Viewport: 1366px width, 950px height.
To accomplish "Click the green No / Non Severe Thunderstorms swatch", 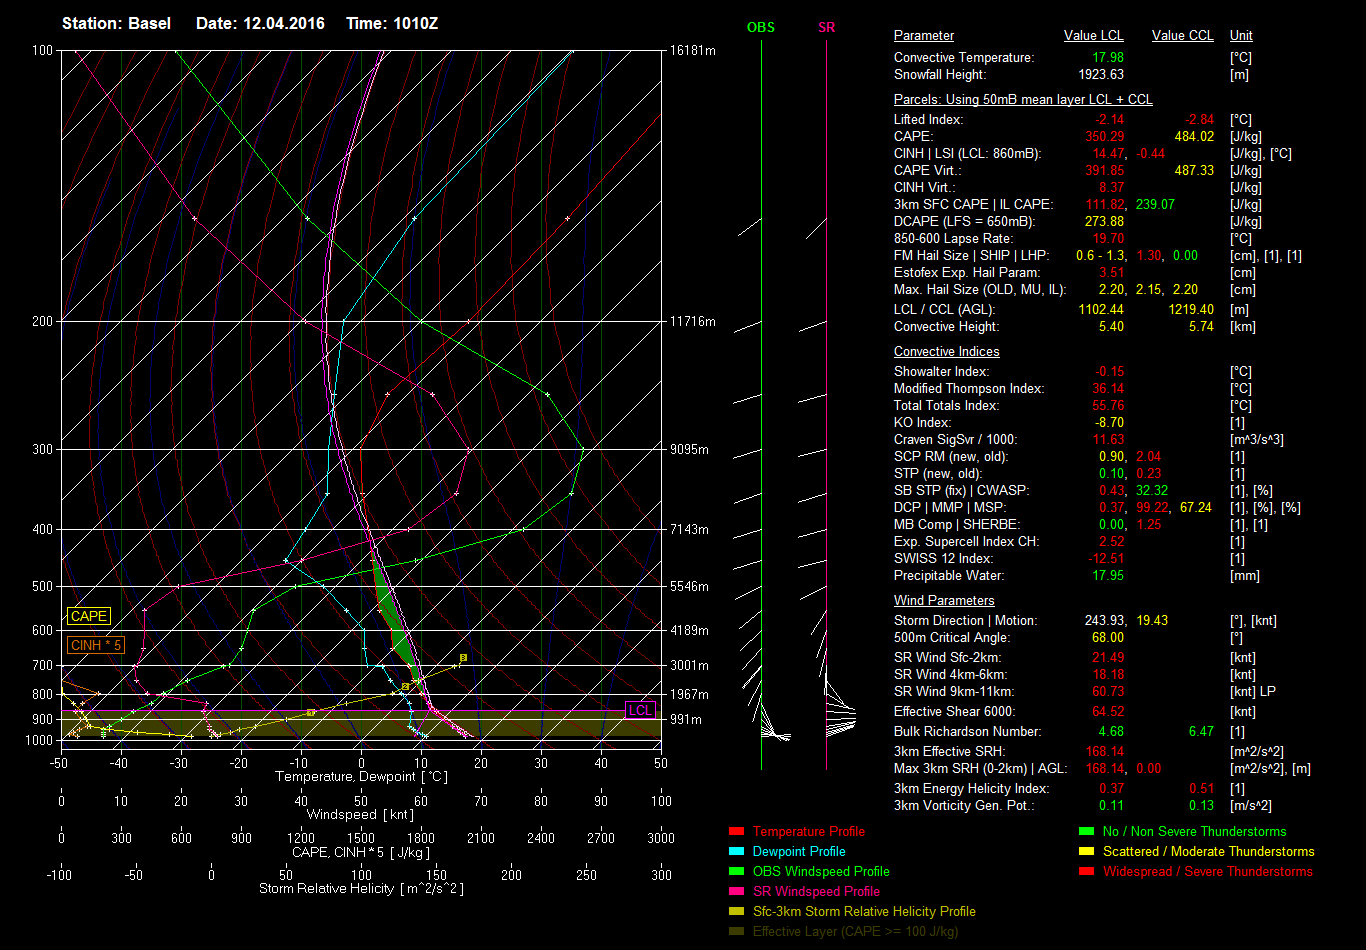I will coord(1086,832).
